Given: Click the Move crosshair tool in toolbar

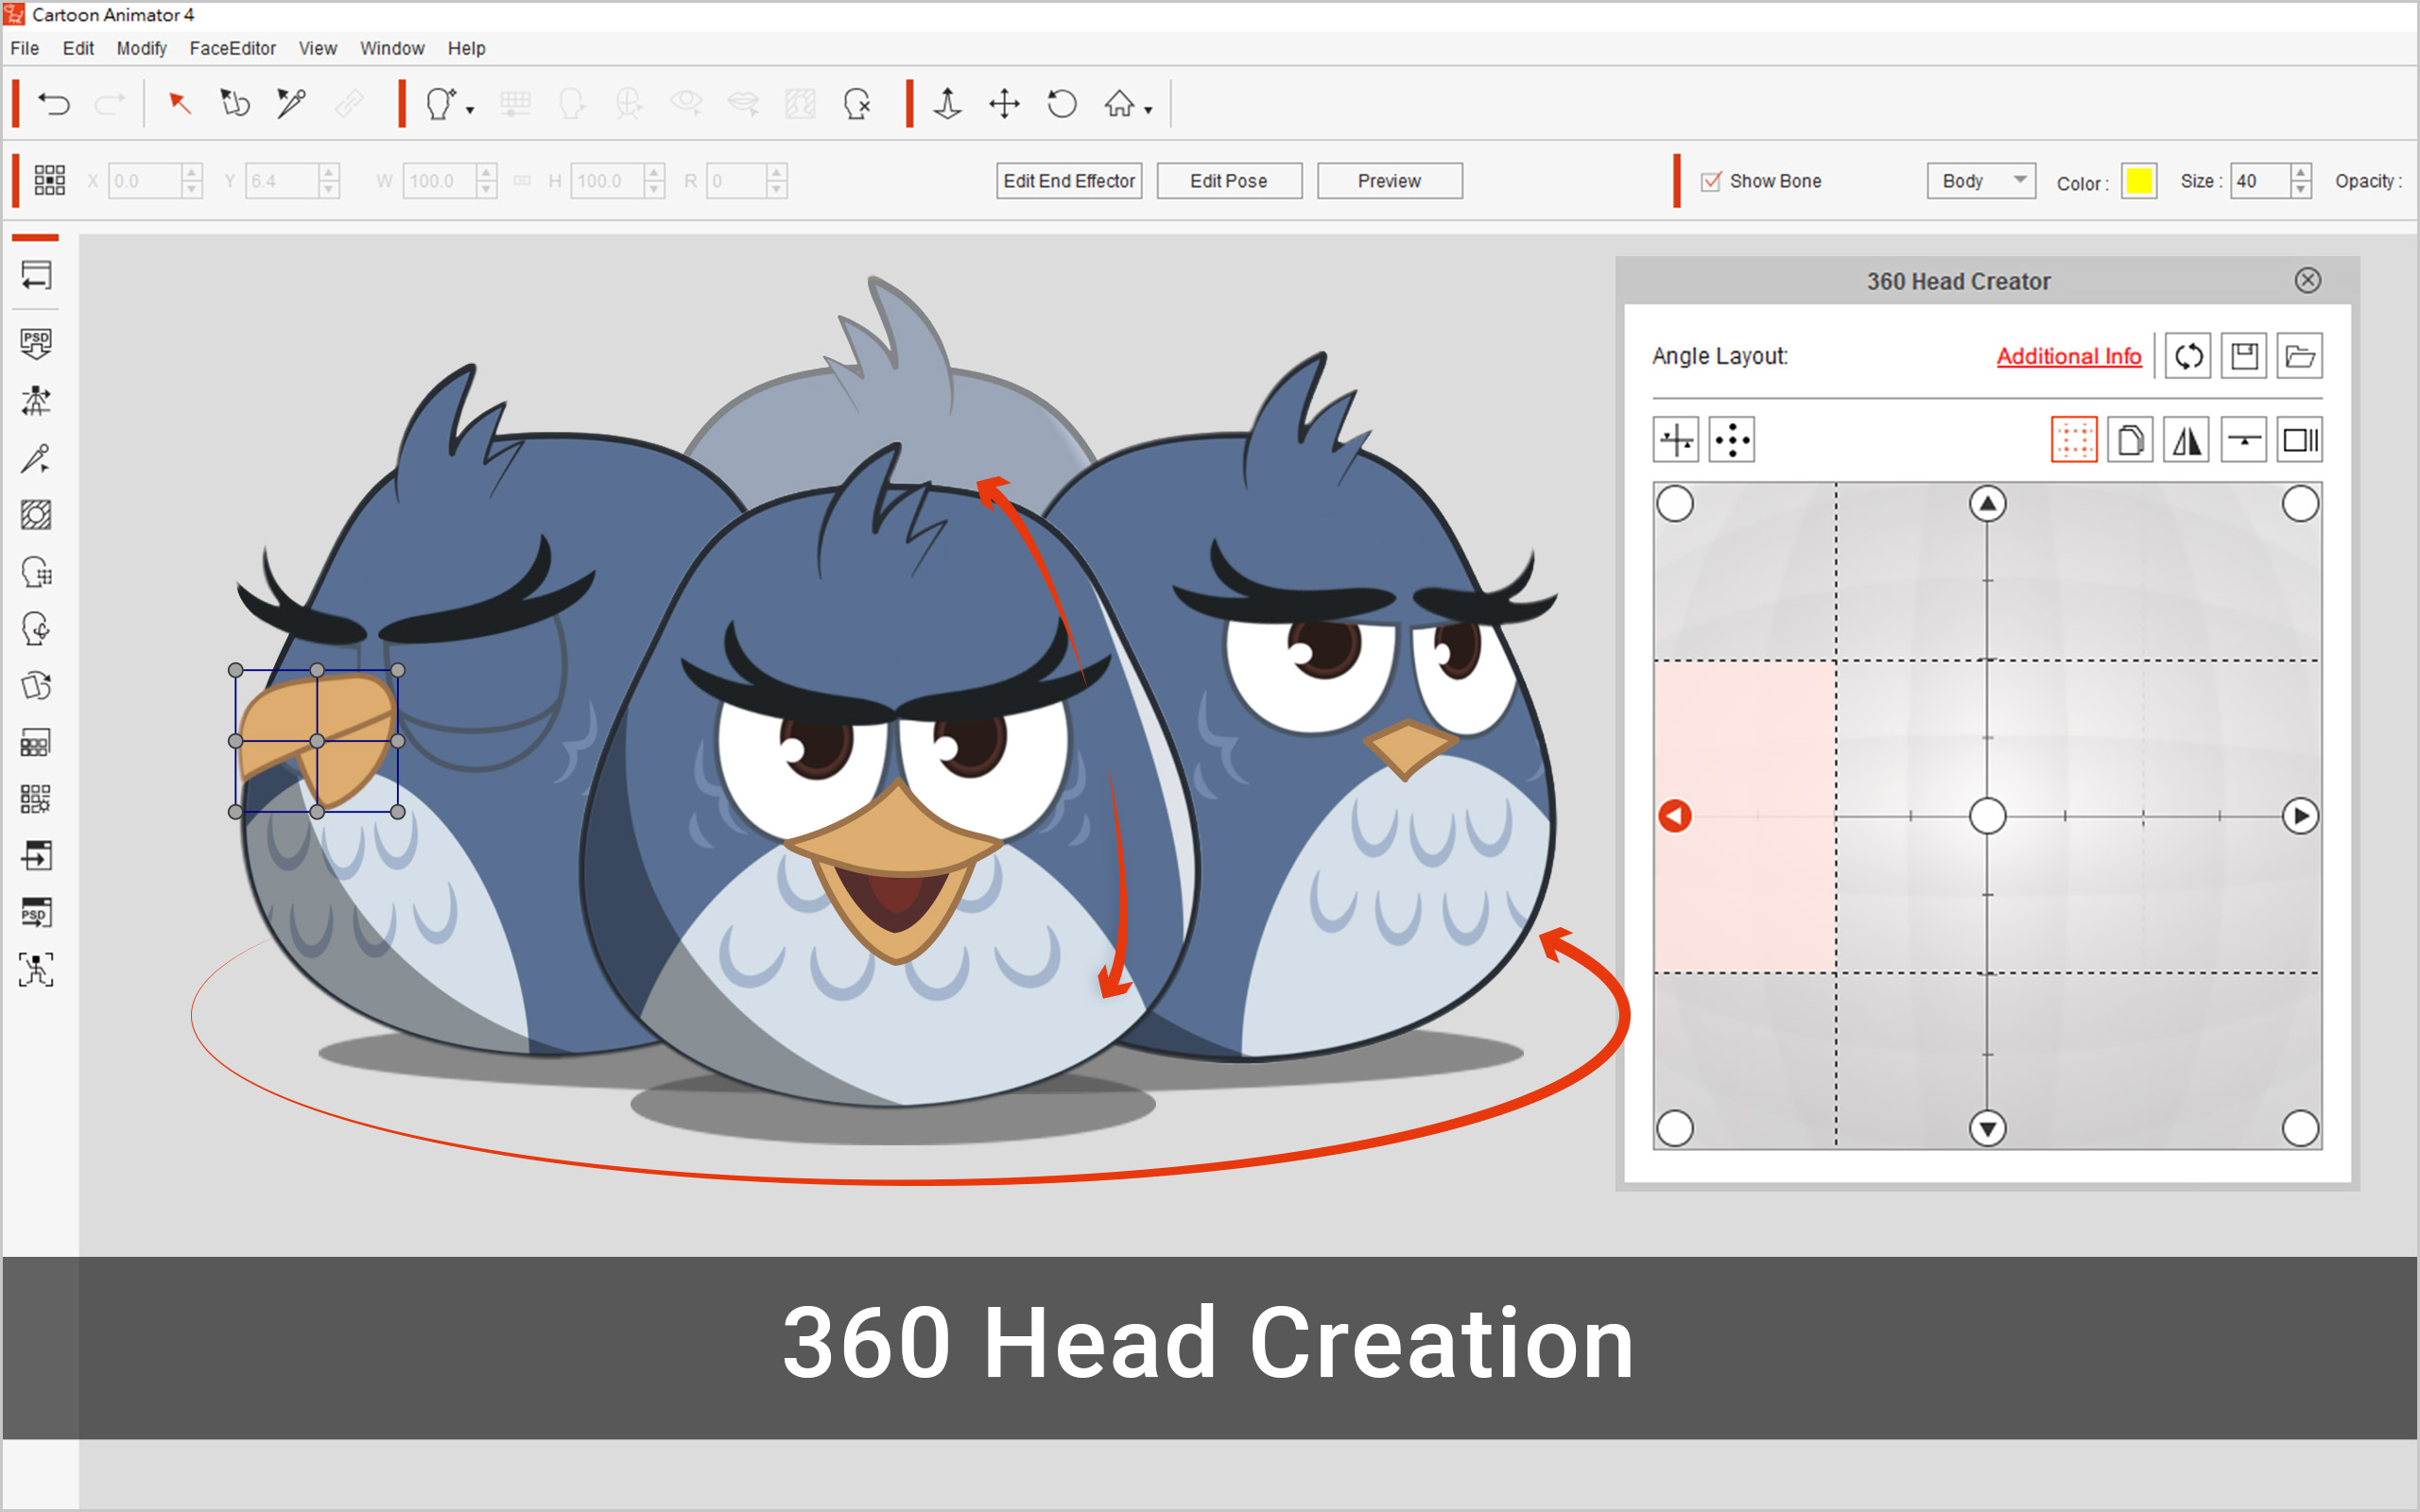Looking at the screenshot, I should pos(1004,104).
